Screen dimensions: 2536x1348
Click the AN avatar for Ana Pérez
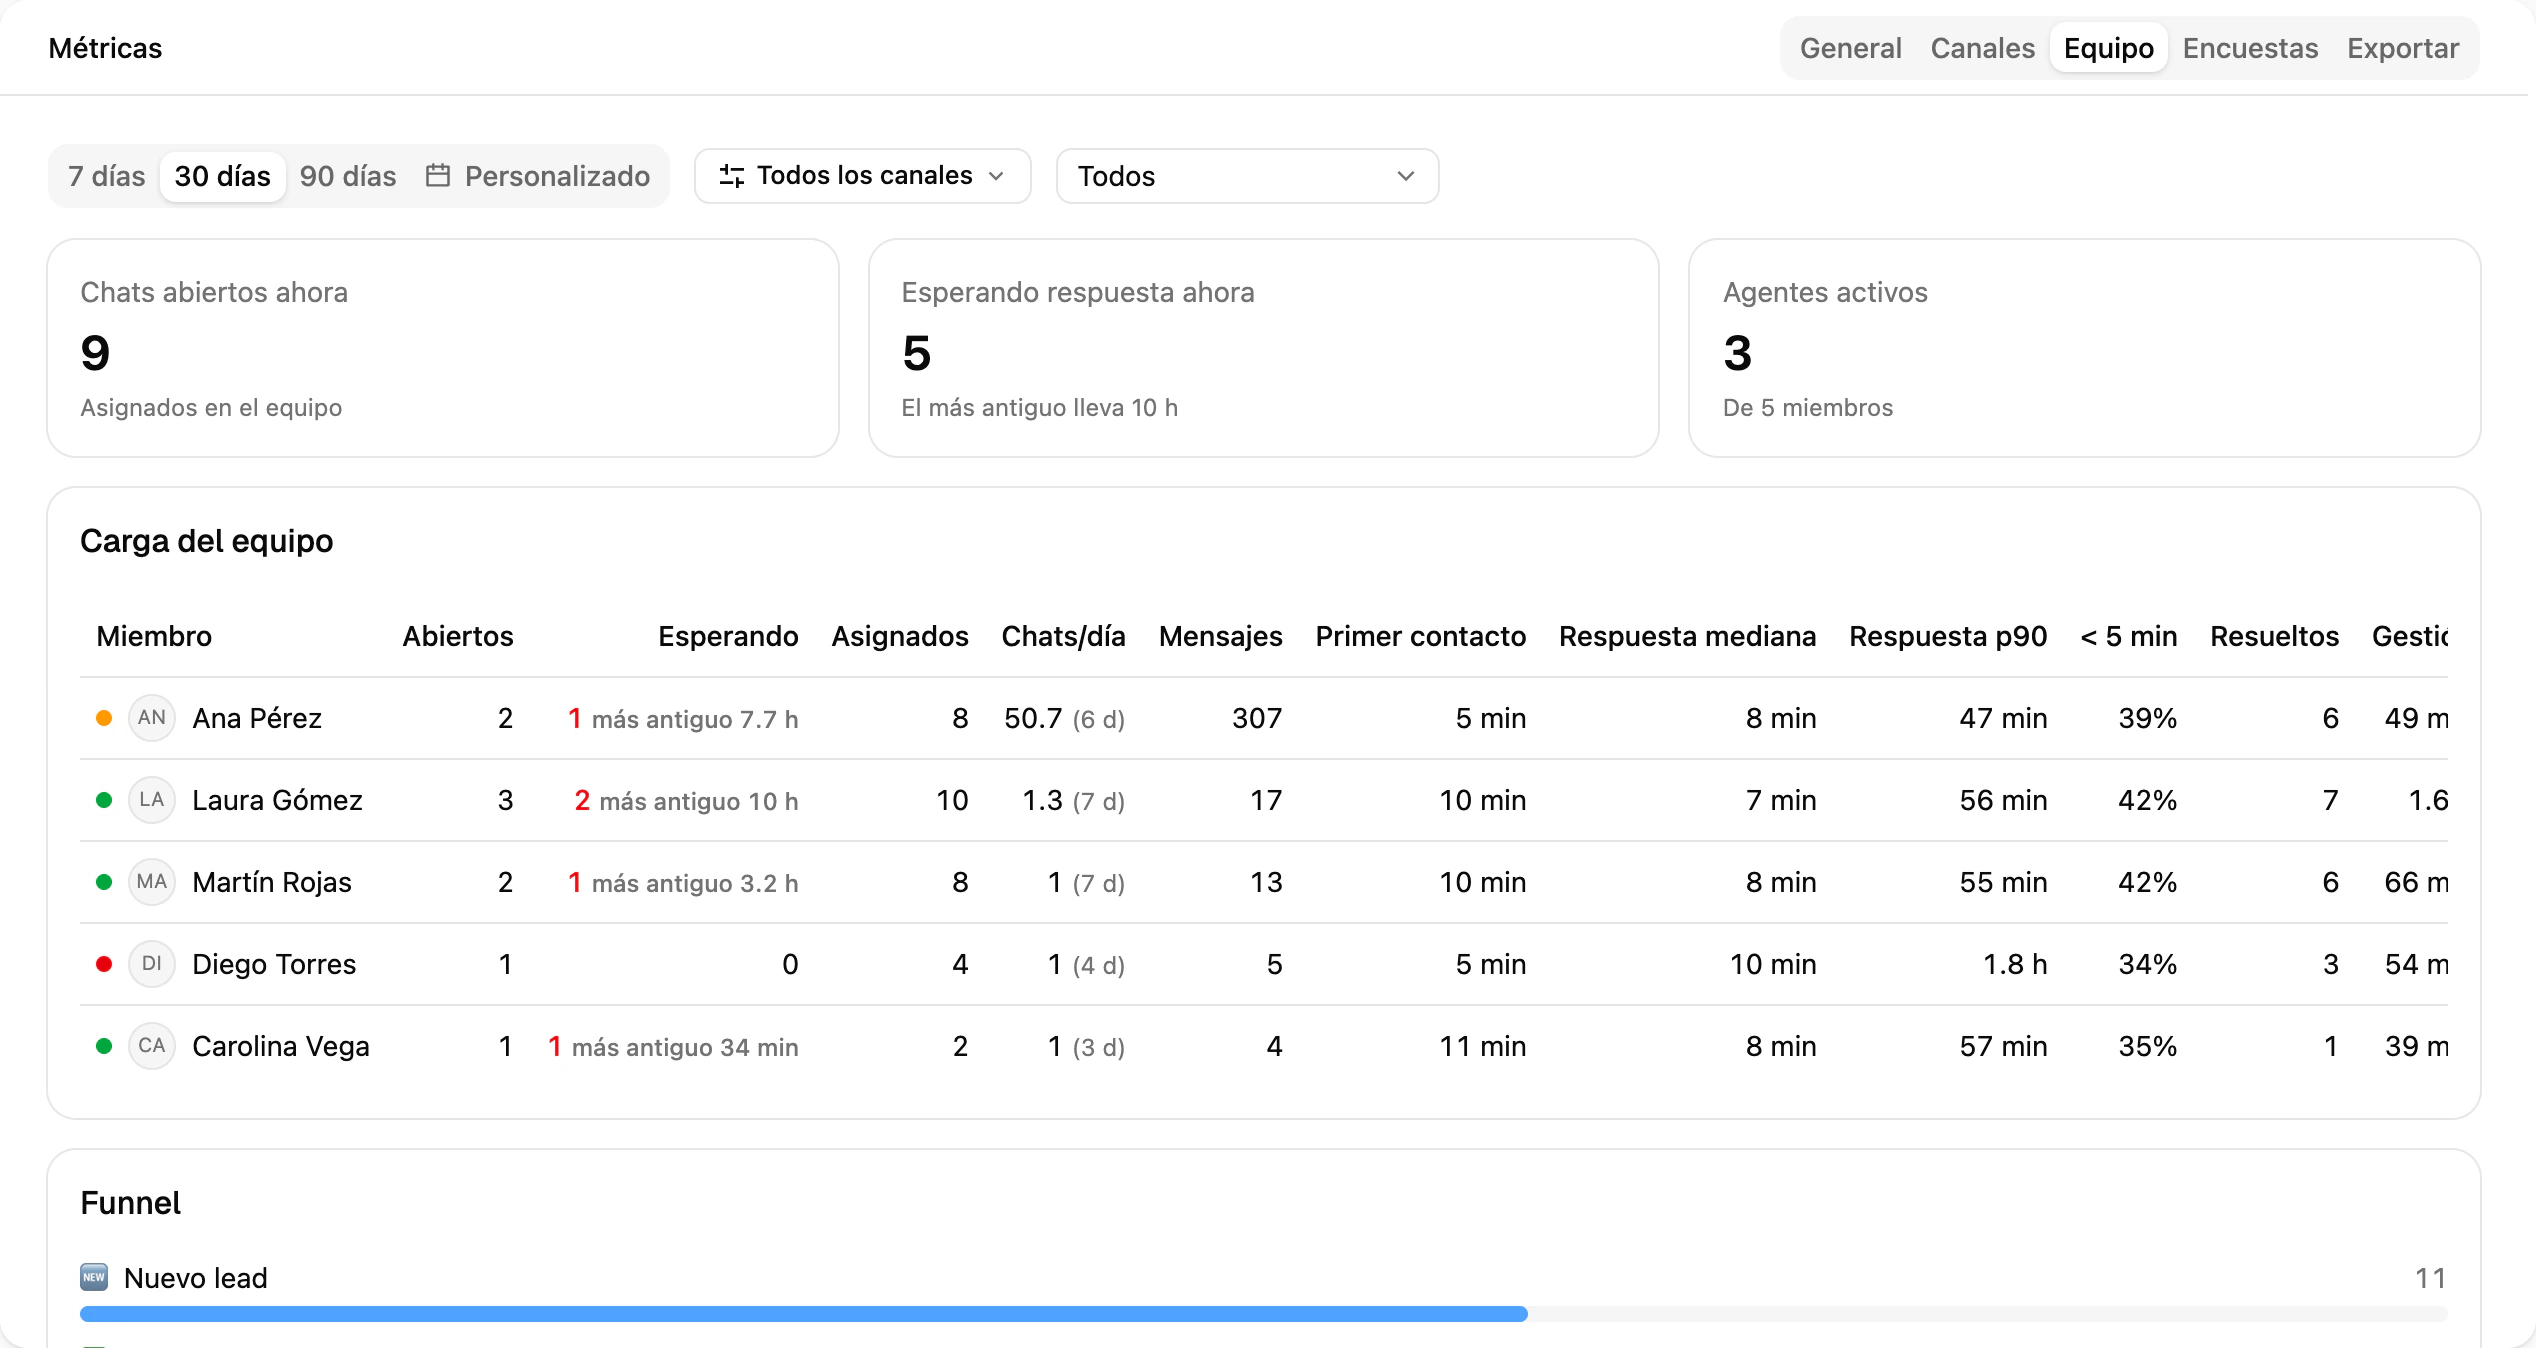tap(152, 718)
